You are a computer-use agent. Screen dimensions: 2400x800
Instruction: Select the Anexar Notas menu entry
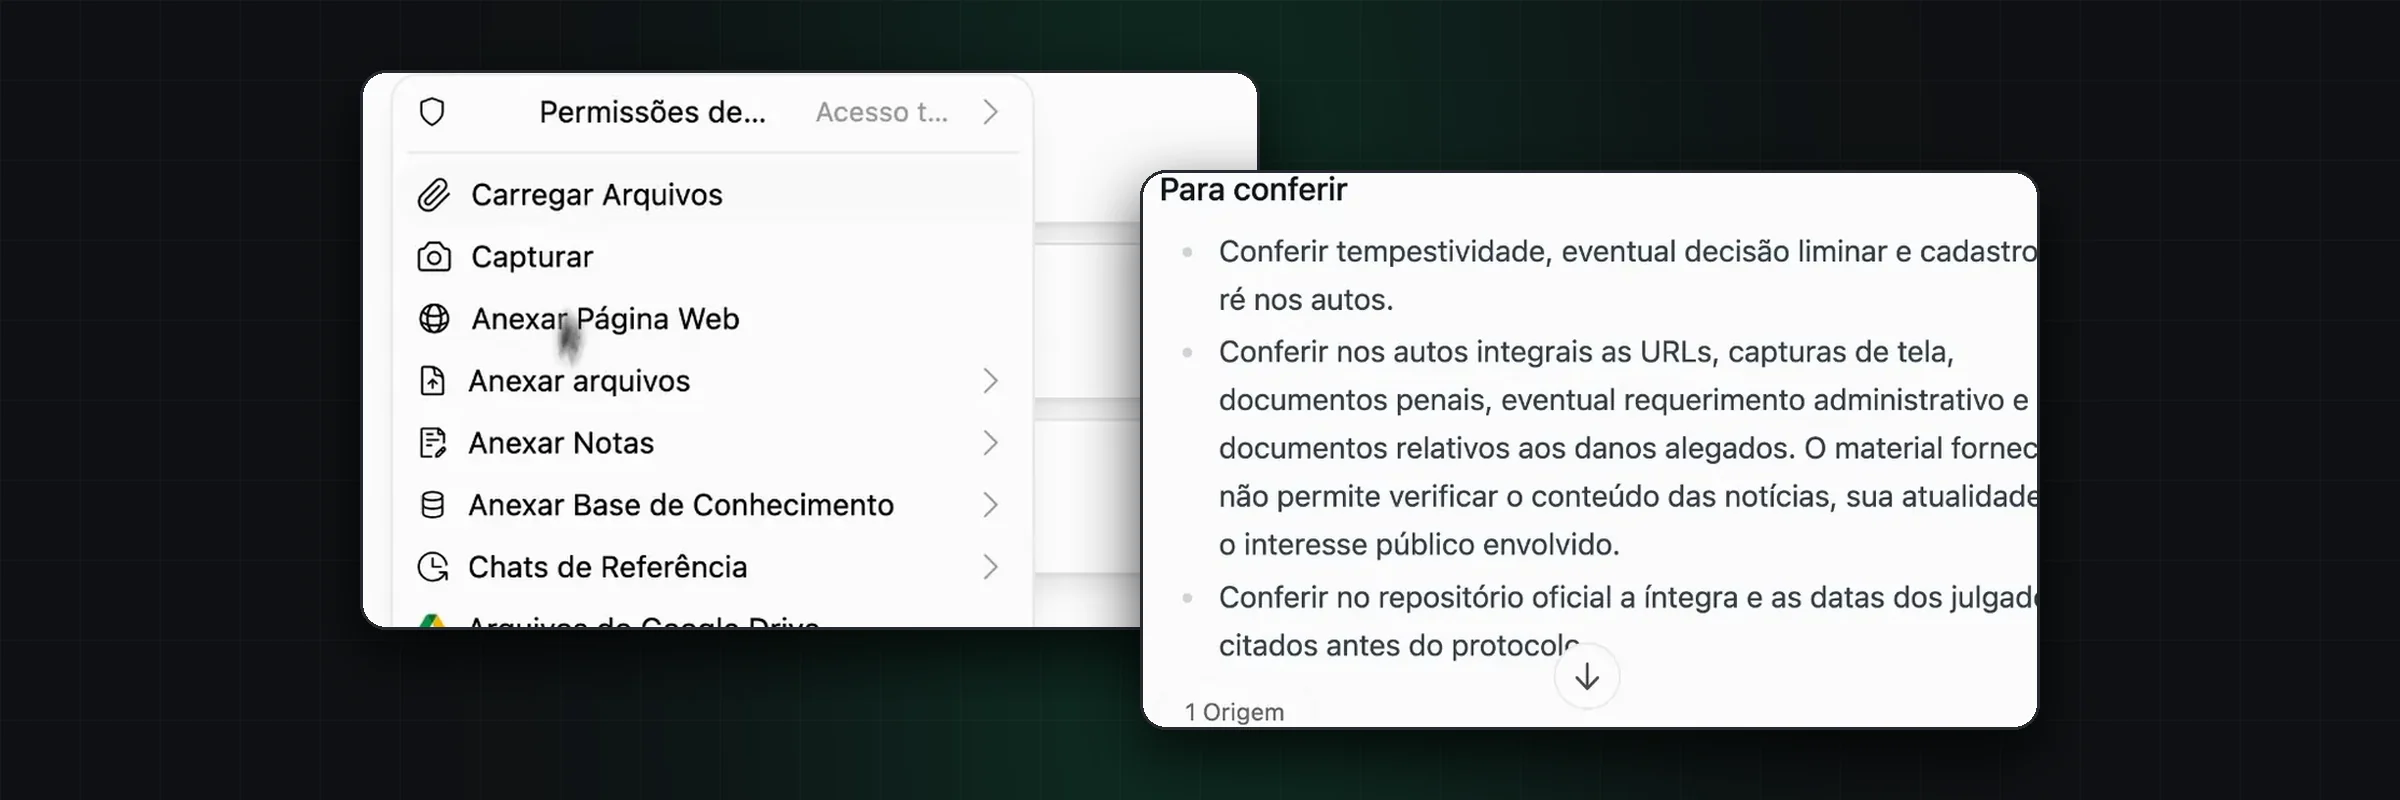click(712, 443)
